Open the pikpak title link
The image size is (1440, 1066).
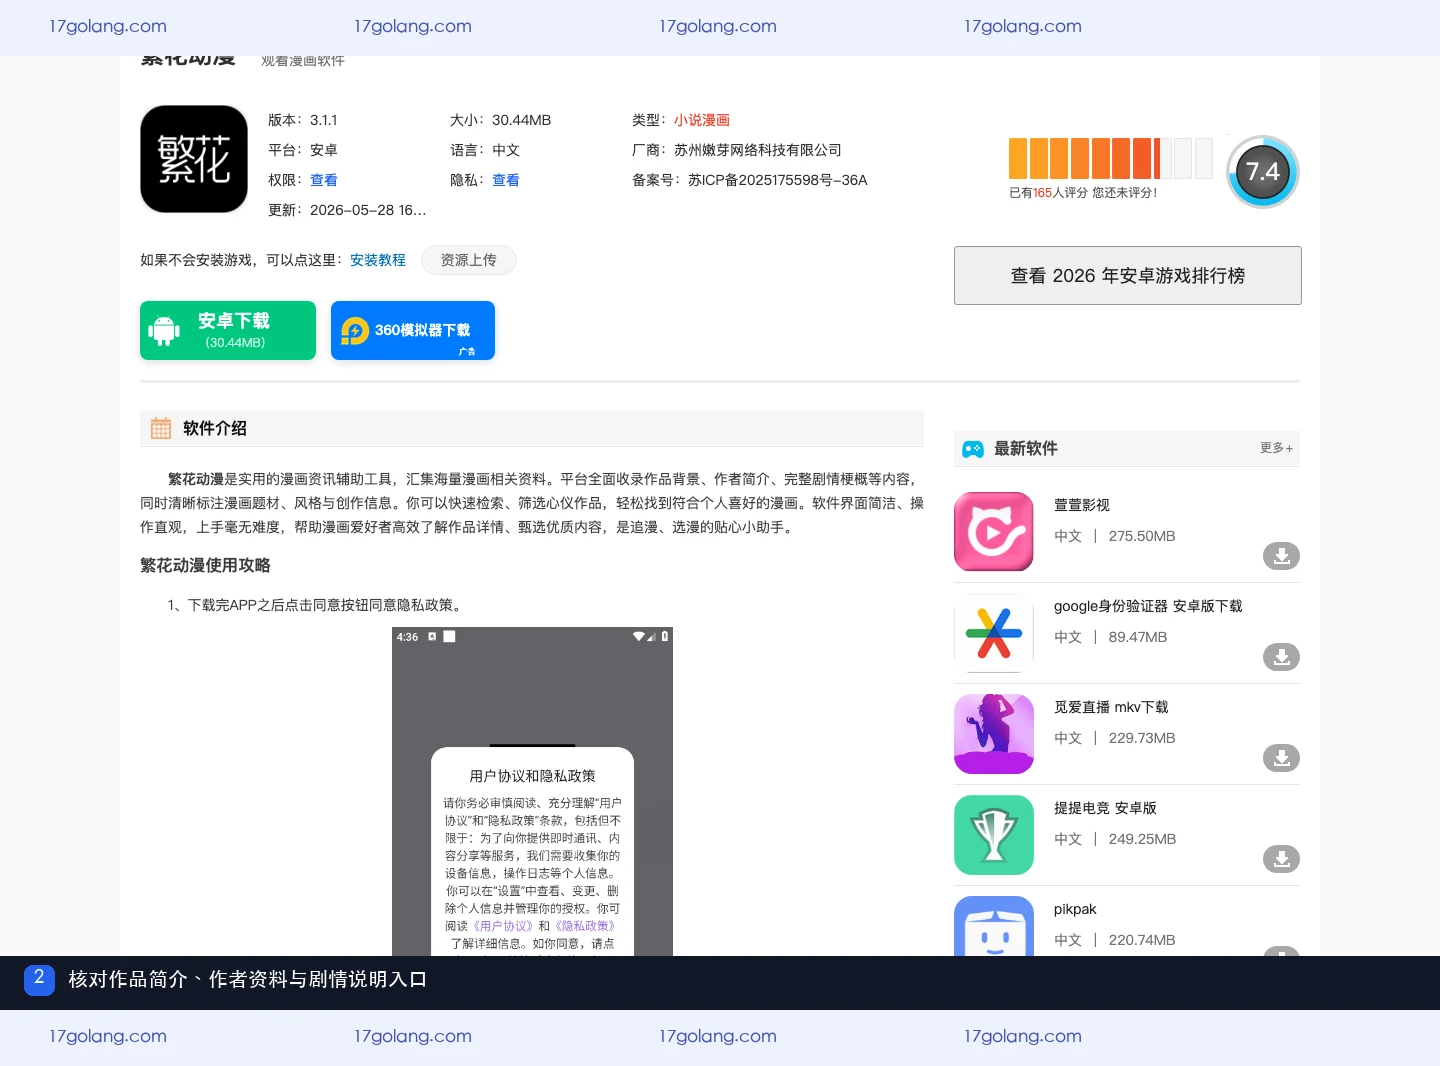click(1075, 909)
